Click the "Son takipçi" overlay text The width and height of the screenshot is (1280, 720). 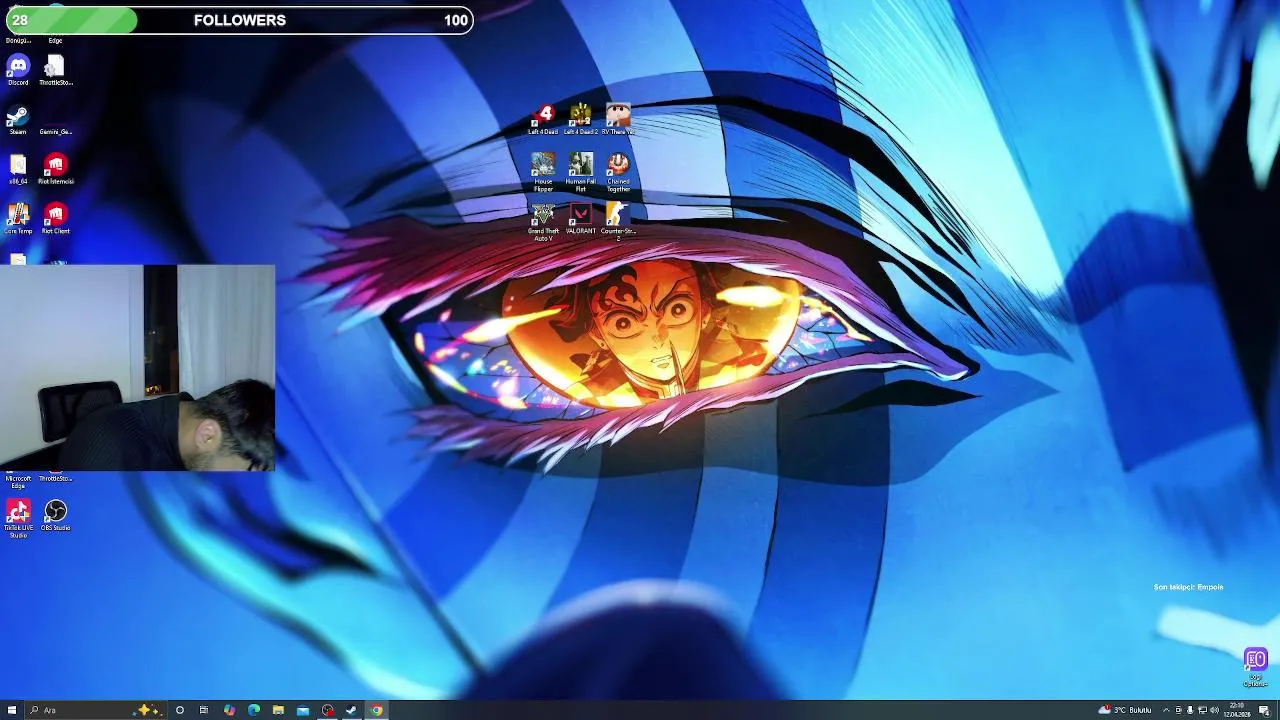click(x=1188, y=587)
